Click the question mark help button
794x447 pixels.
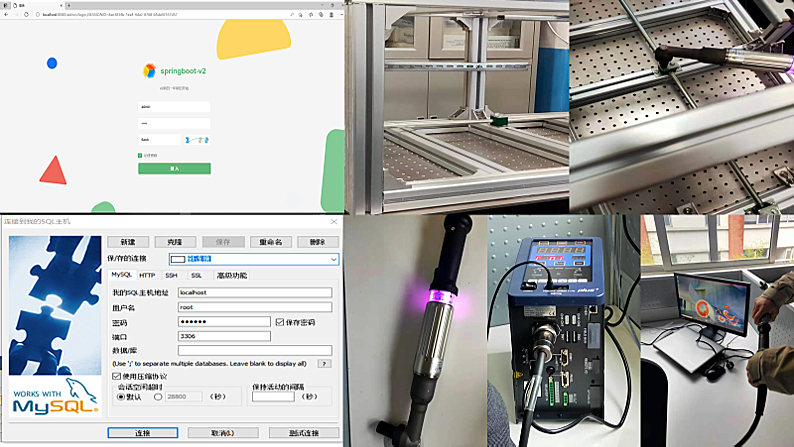(324, 364)
